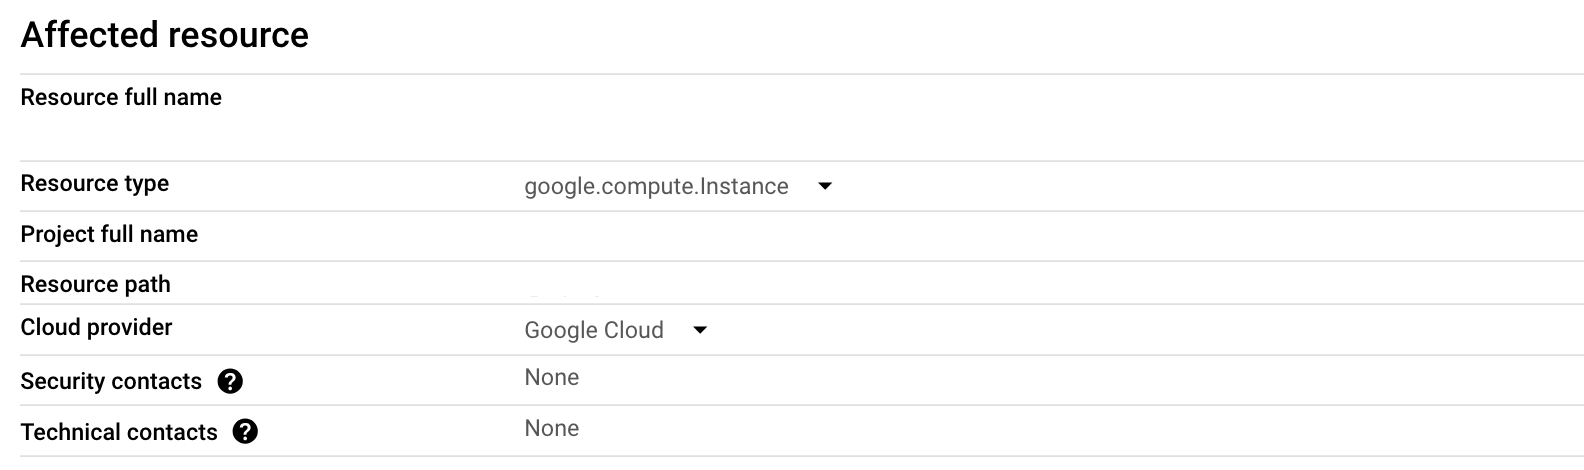Viewport: 1584px width, 470px height.
Task: Open the Cloud provider dropdown arrow
Action: tap(700, 330)
